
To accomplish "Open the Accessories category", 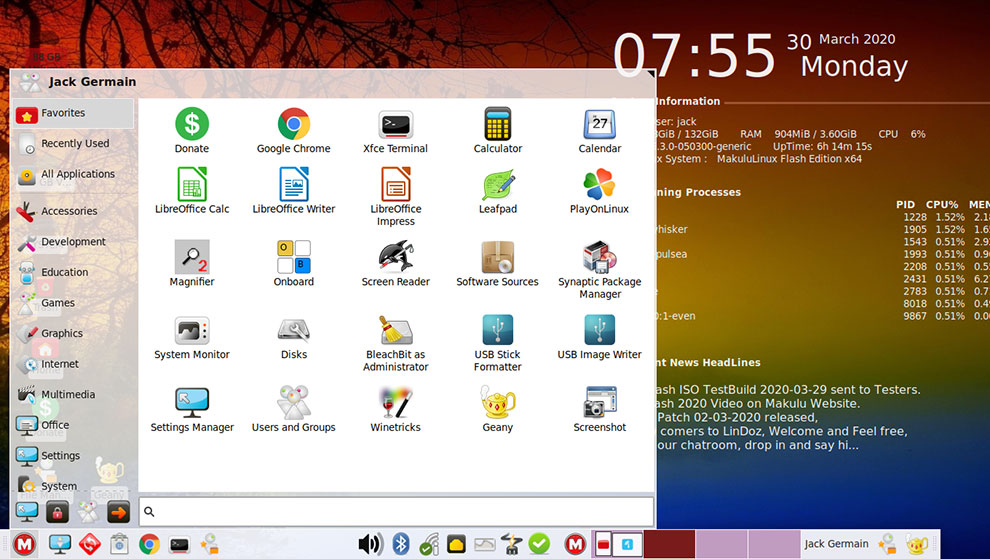I will pyautogui.click(x=73, y=212).
